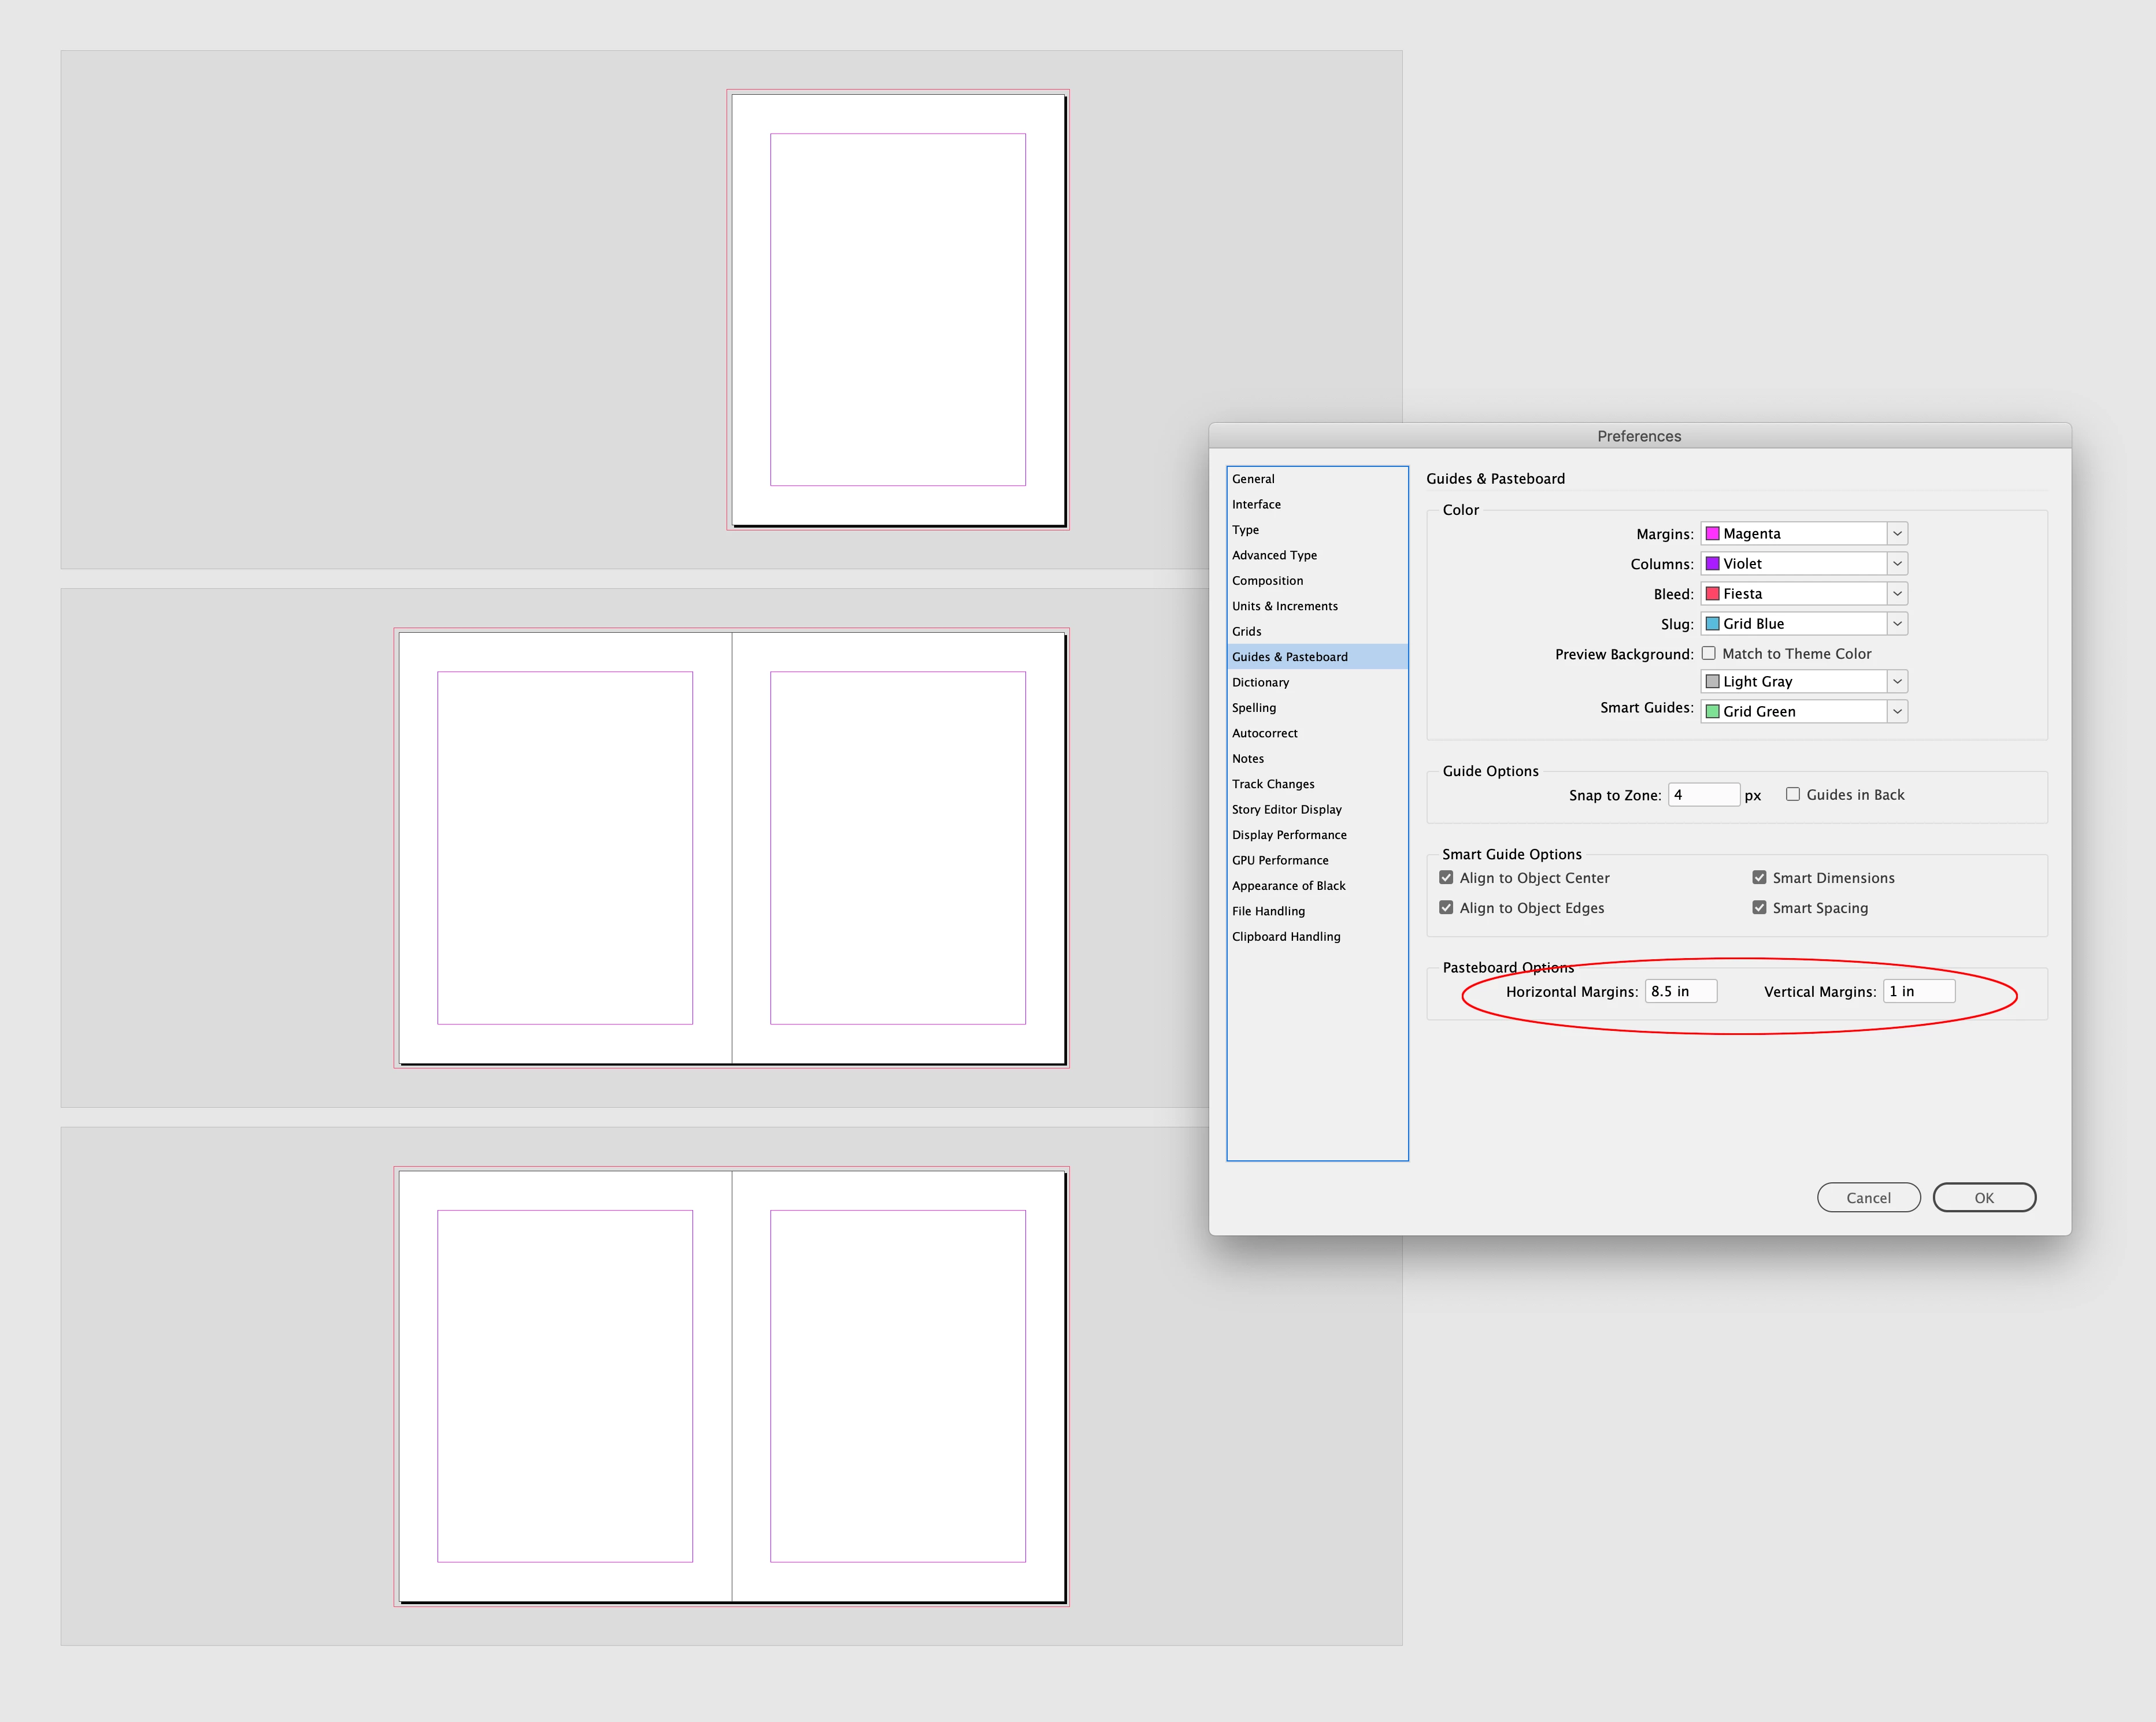Viewport: 2156px width, 1722px height.
Task: Open the Light Gray preview background dropdown
Action: [x=1896, y=681]
